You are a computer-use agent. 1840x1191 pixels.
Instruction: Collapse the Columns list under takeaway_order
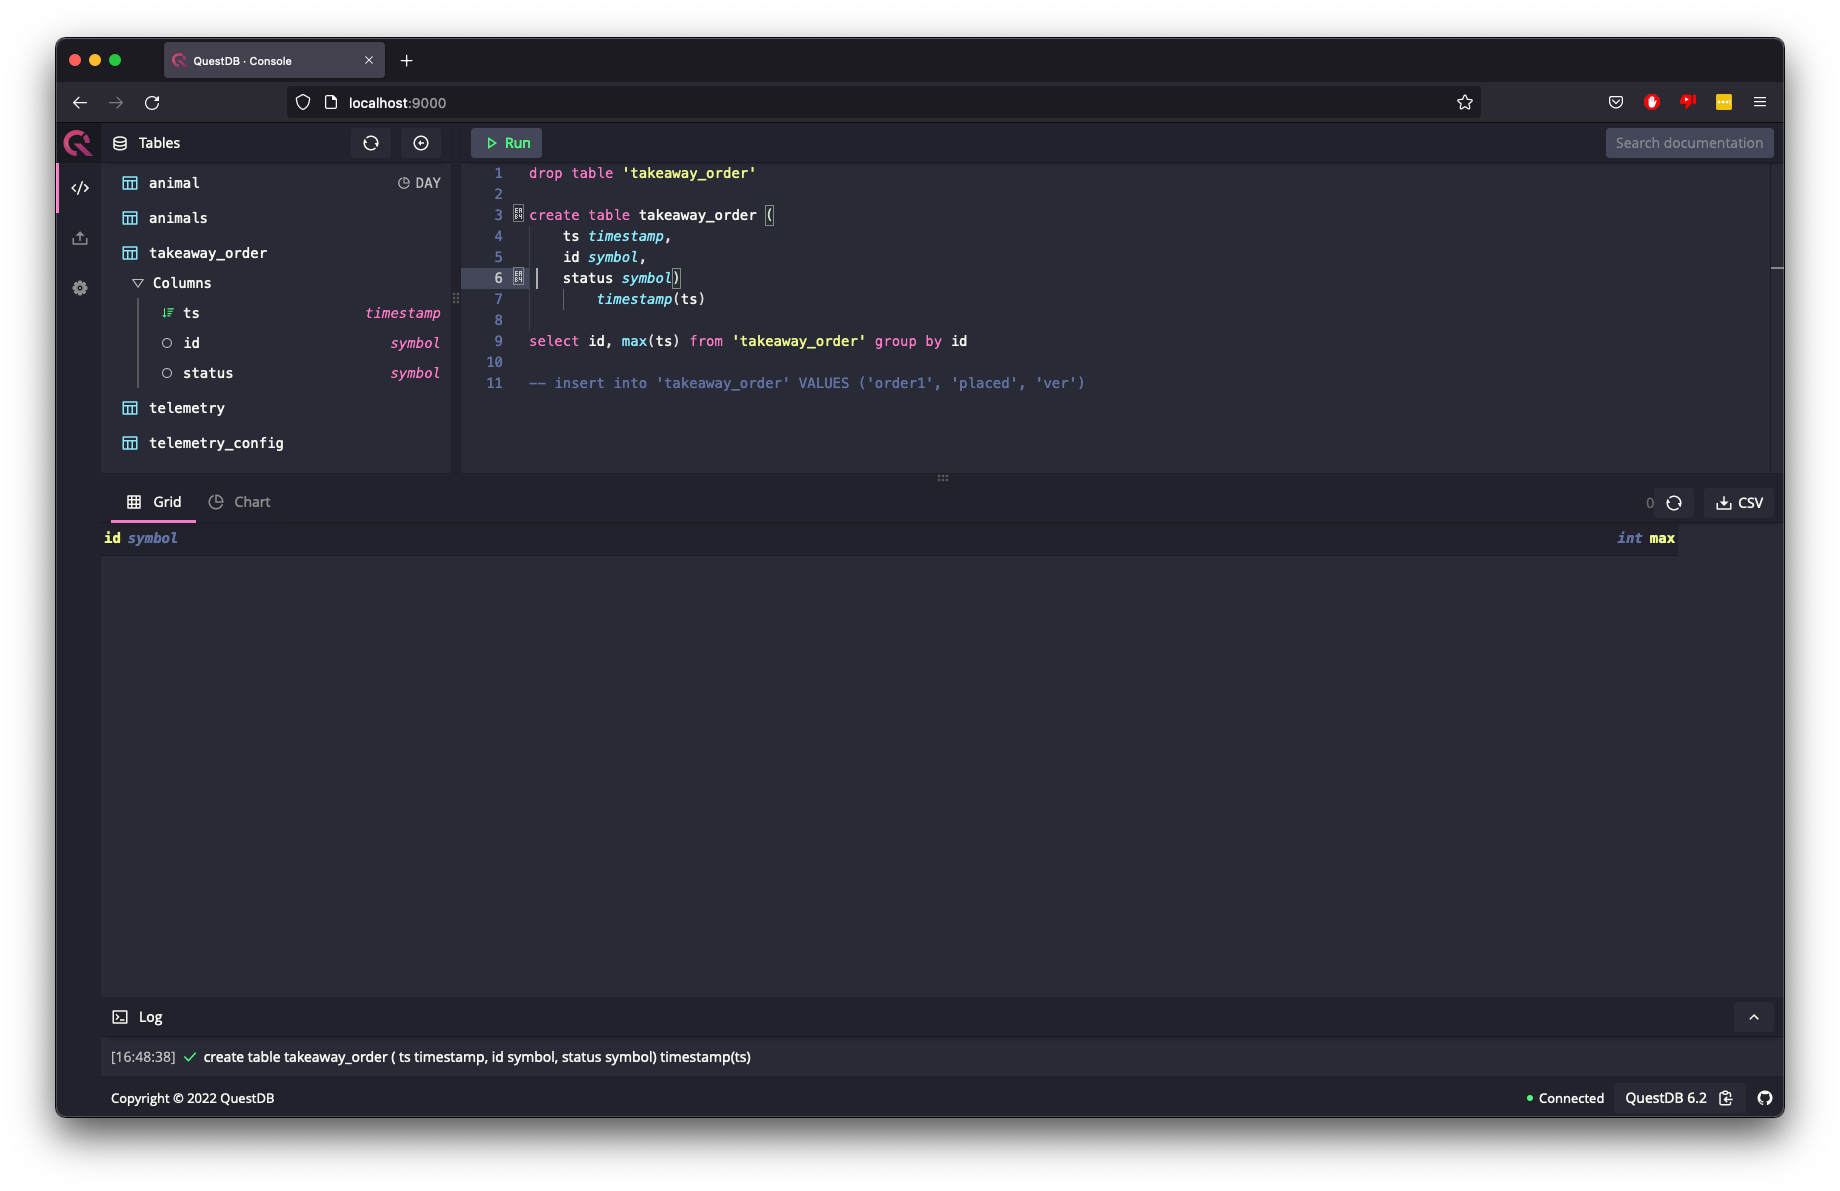pyautogui.click(x=138, y=283)
